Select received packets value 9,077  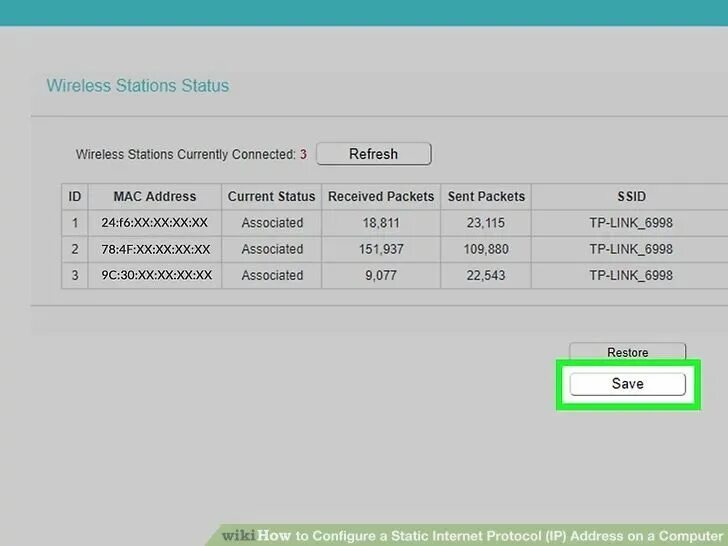point(381,275)
